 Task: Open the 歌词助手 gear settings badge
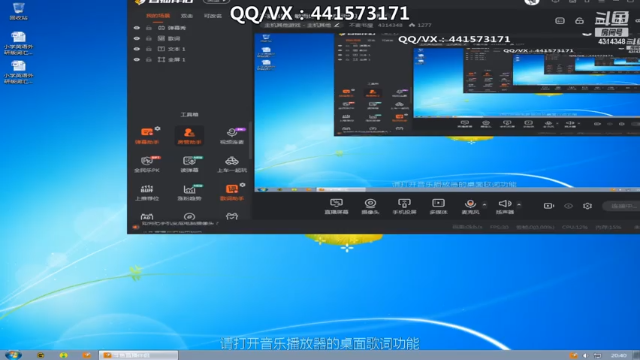click(x=242, y=185)
